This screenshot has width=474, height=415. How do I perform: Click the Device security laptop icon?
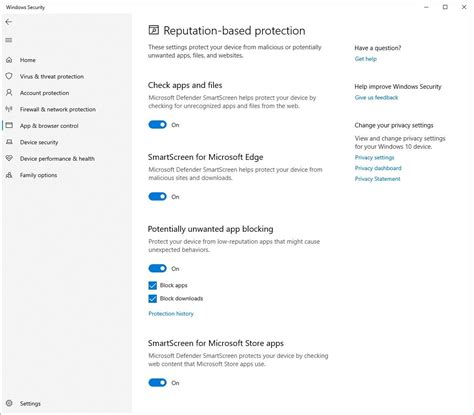point(9,142)
